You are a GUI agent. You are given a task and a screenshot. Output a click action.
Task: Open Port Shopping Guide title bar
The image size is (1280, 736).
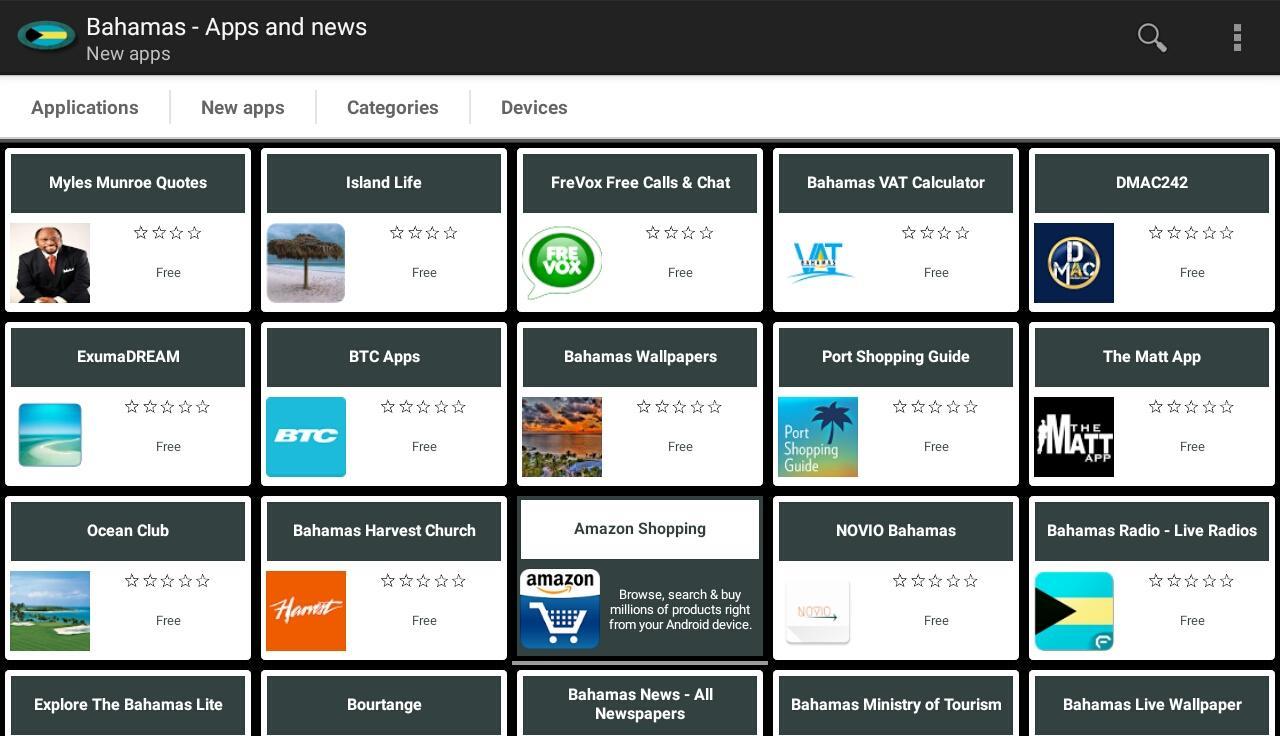(x=896, y=357)
